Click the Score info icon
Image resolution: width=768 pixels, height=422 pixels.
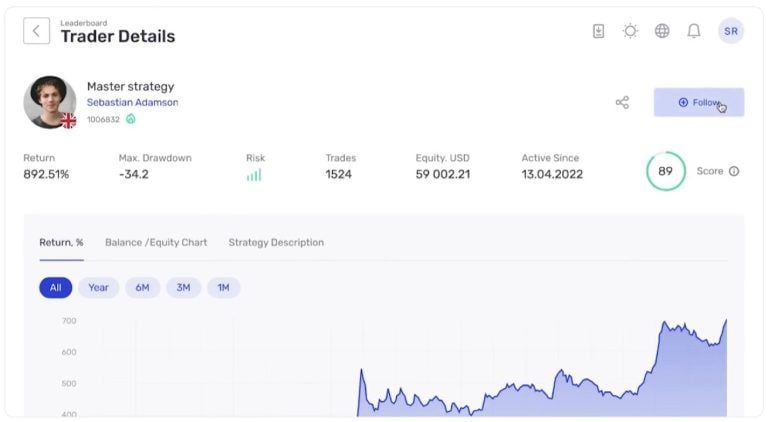[734, 171]
